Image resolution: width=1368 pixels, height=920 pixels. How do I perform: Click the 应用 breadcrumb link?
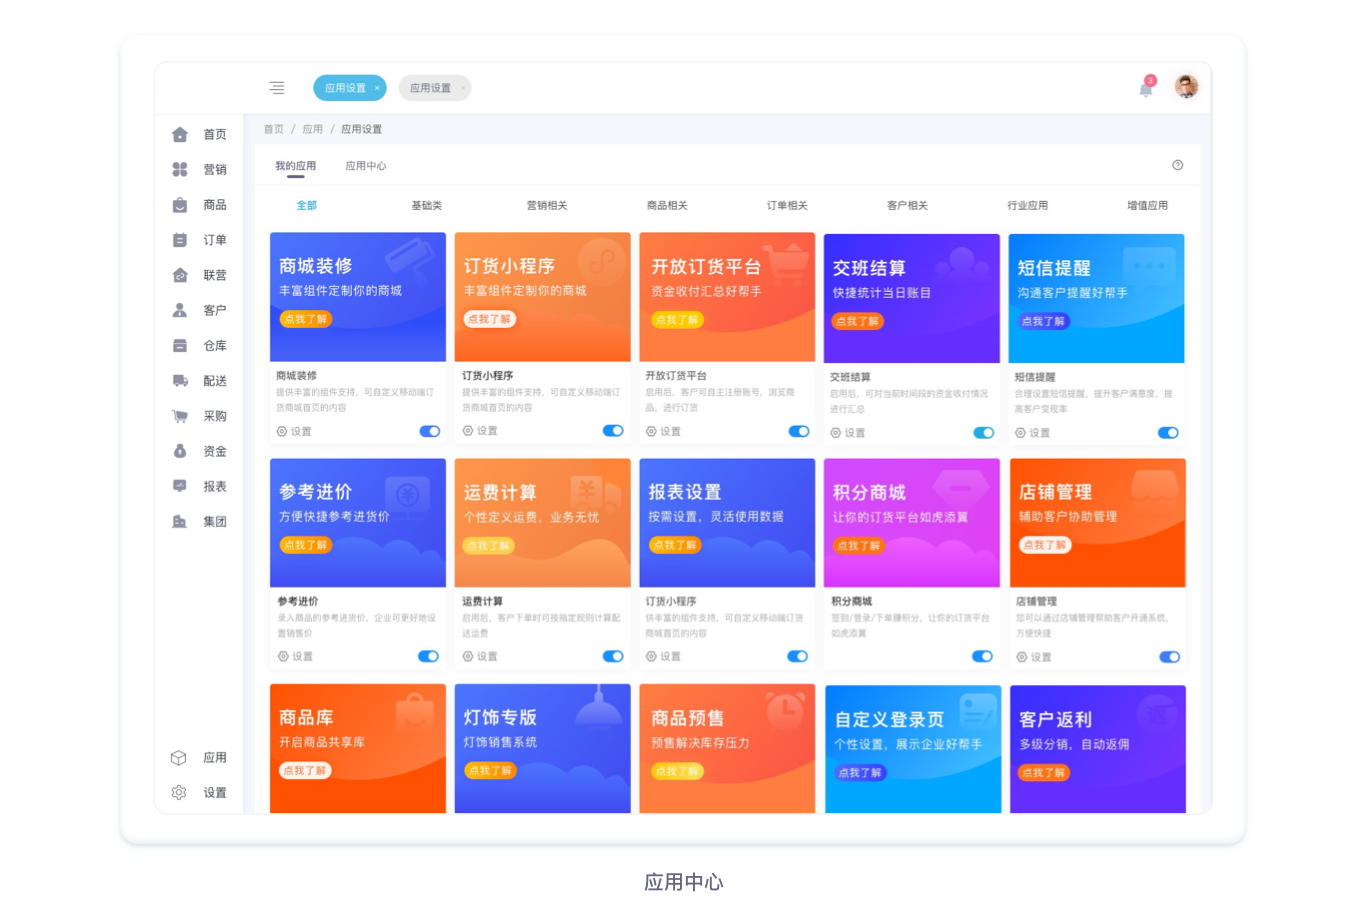tap(313, 129)
